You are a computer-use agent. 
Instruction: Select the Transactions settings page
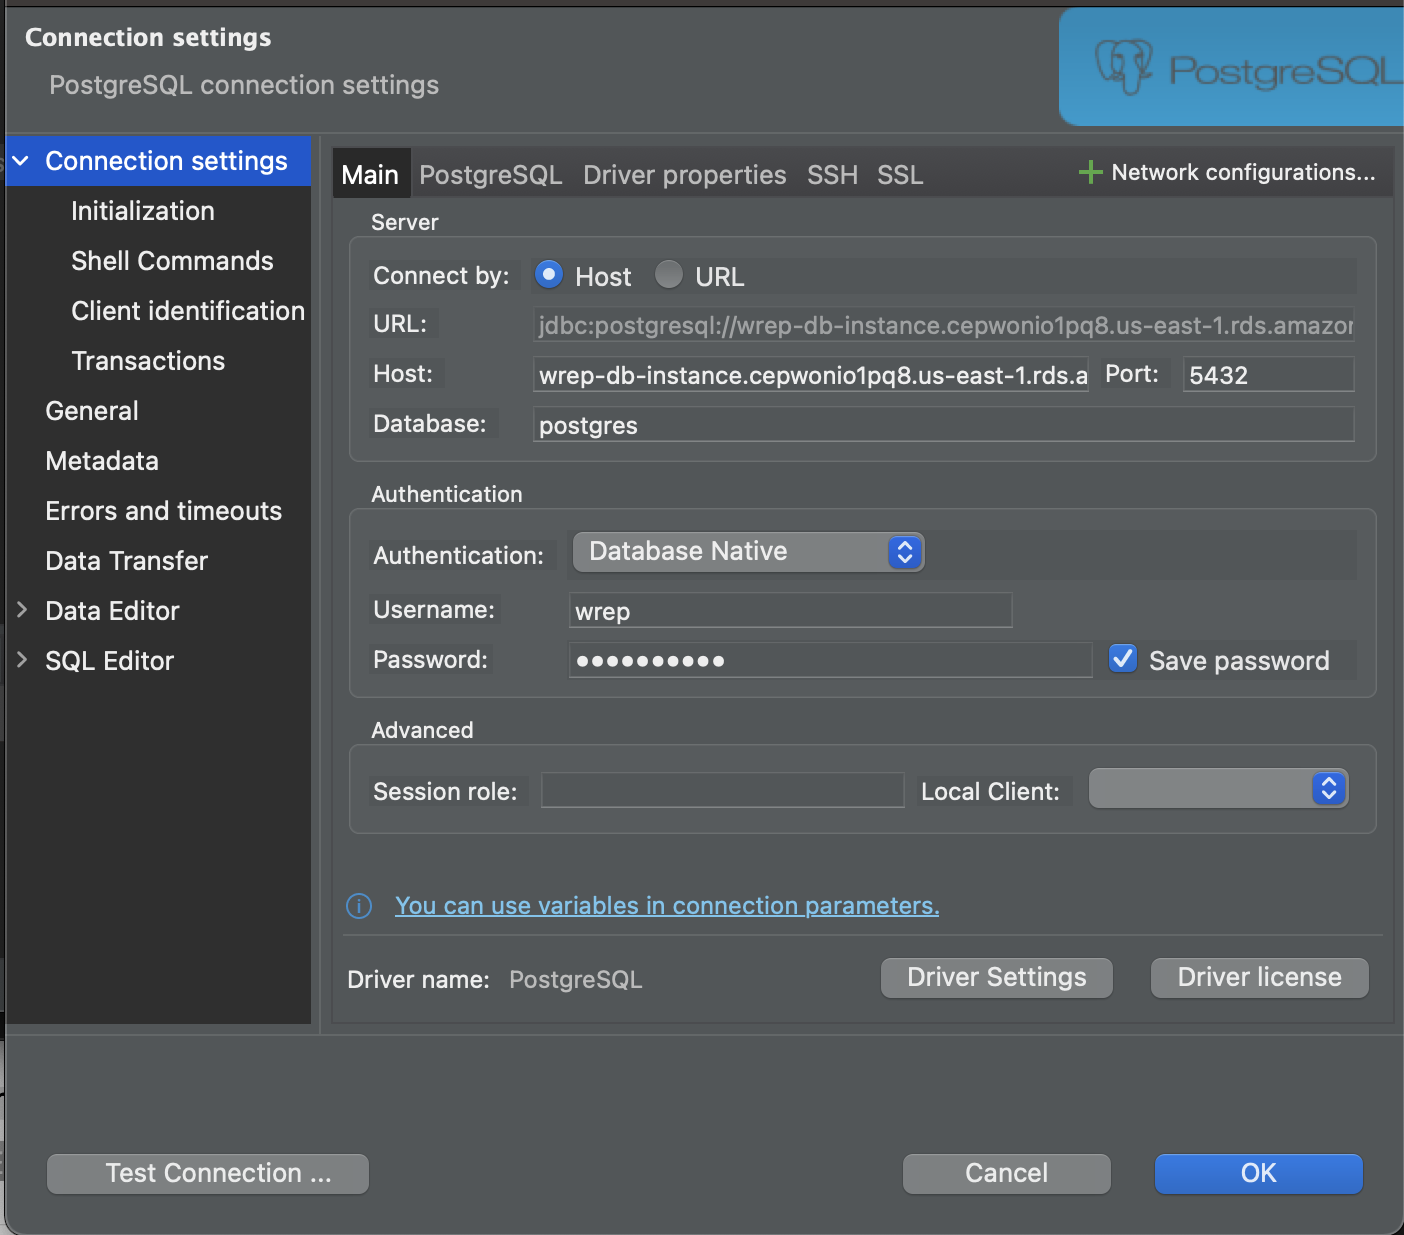(148, 360)
